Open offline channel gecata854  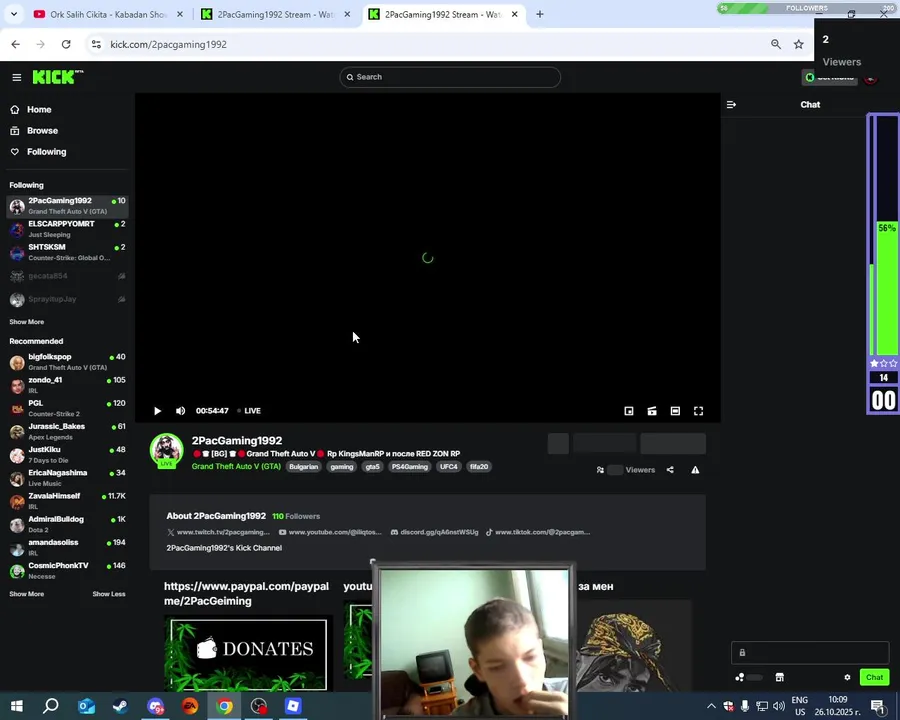(67, 276)
